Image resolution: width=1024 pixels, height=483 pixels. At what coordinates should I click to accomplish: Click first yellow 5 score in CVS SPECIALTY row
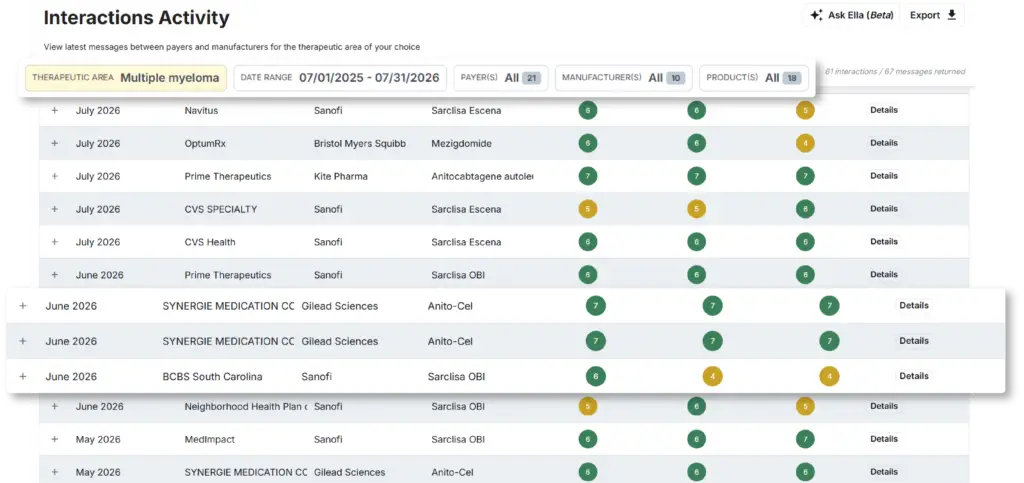[x=588, y=209]
